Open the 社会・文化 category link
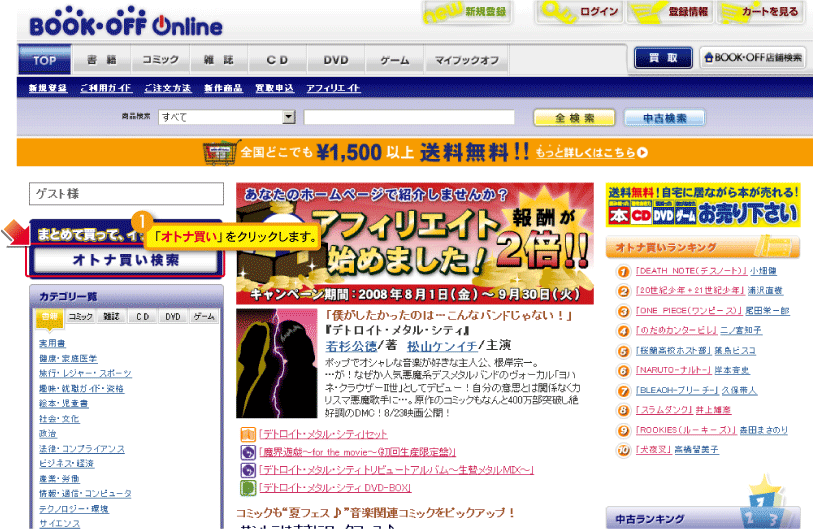This screenshot has width=813, height=529. tap(59, 419)
